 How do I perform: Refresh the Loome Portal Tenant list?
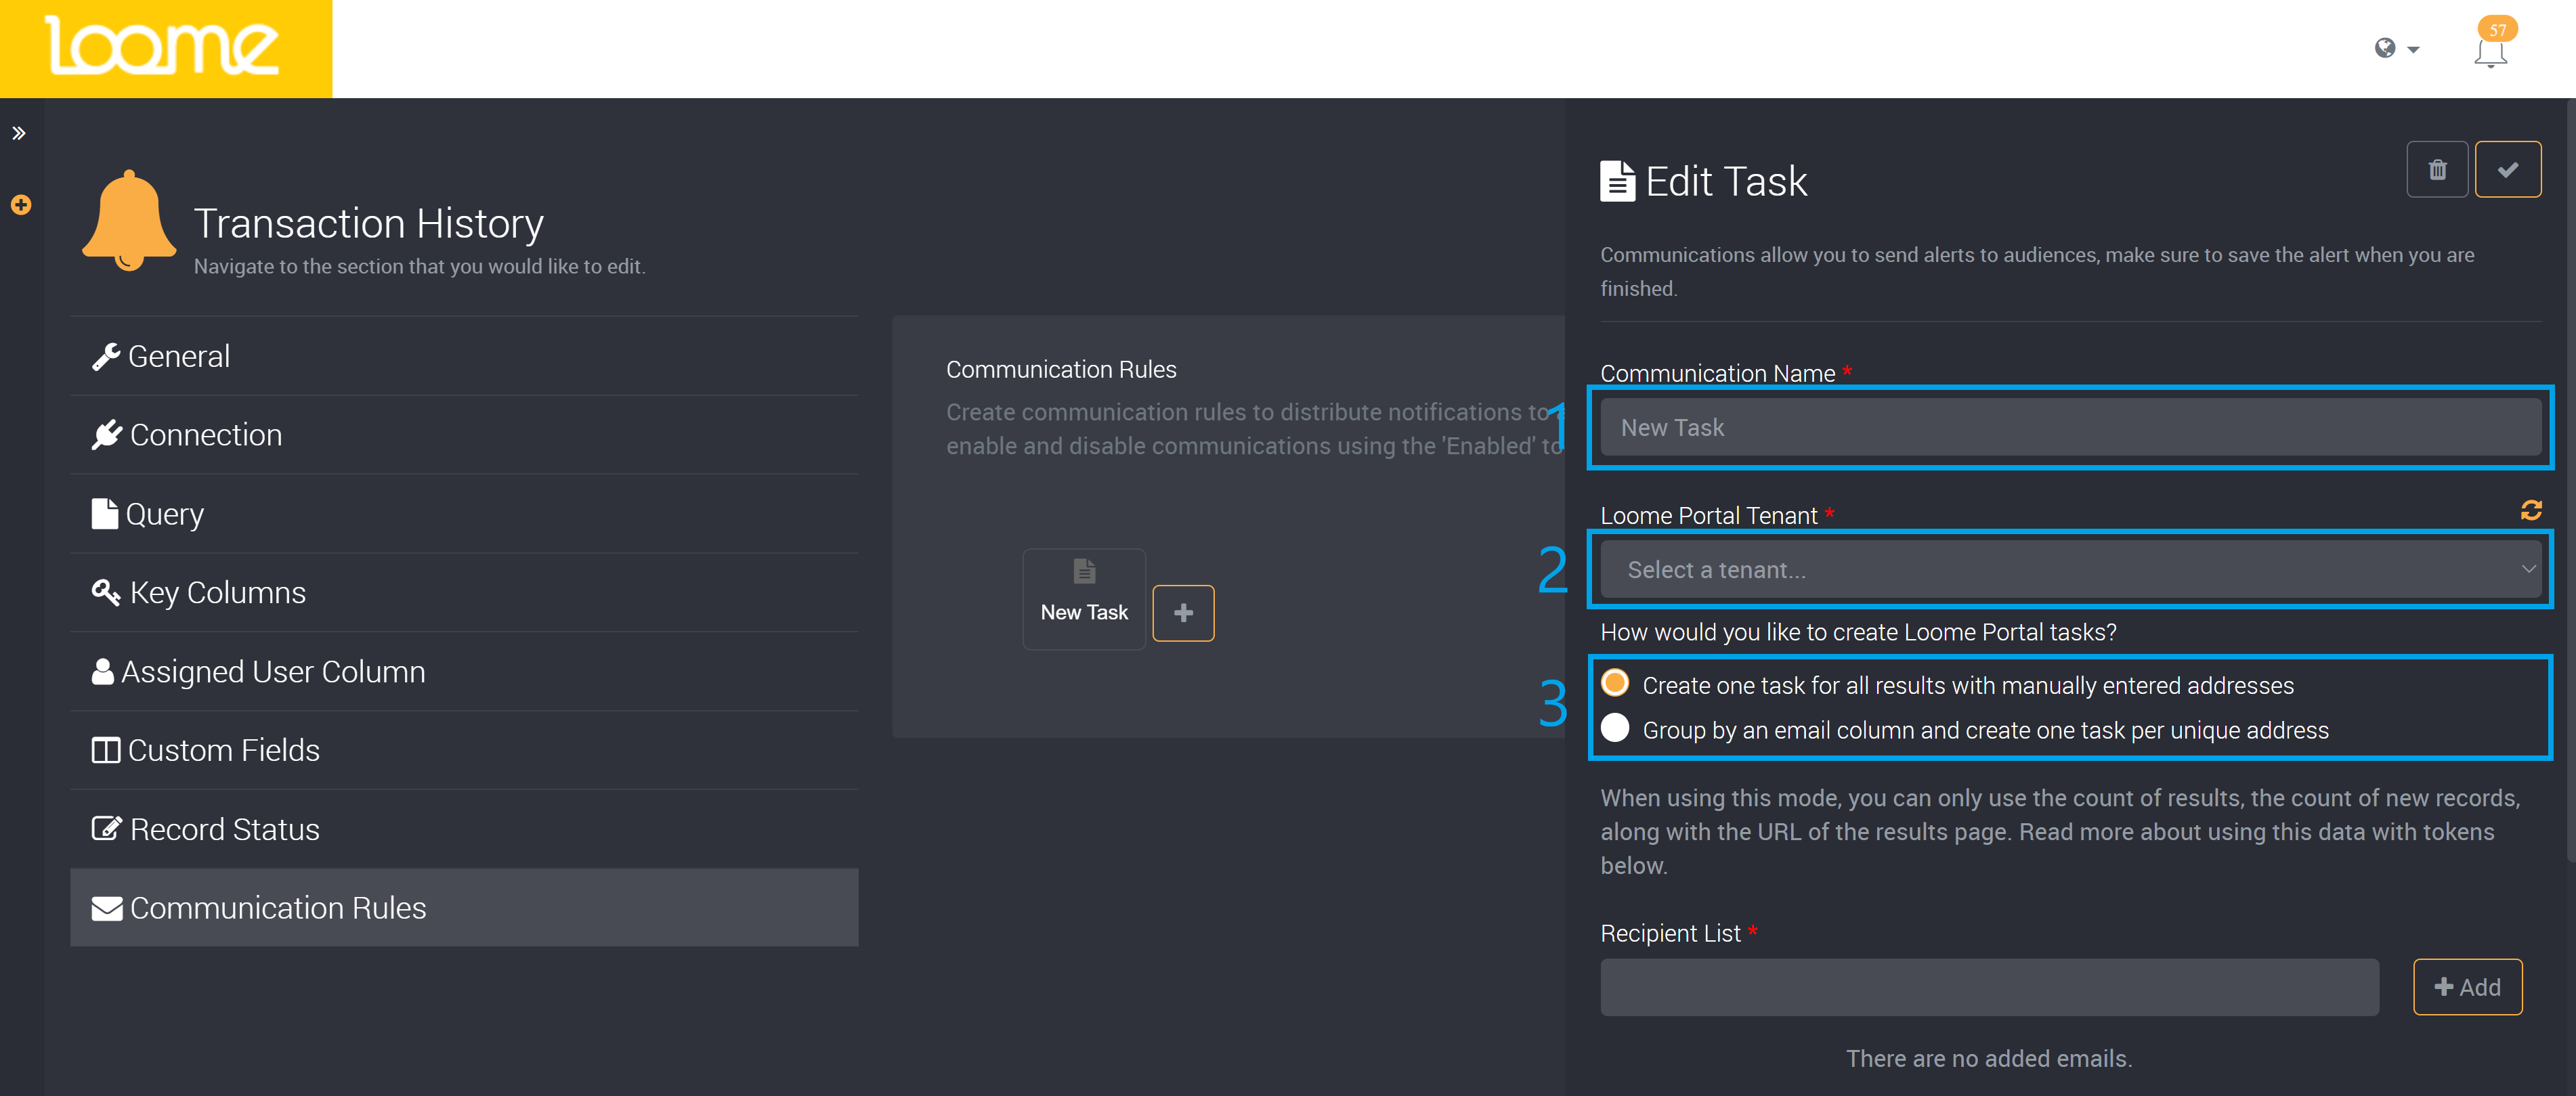(2531, 511)
